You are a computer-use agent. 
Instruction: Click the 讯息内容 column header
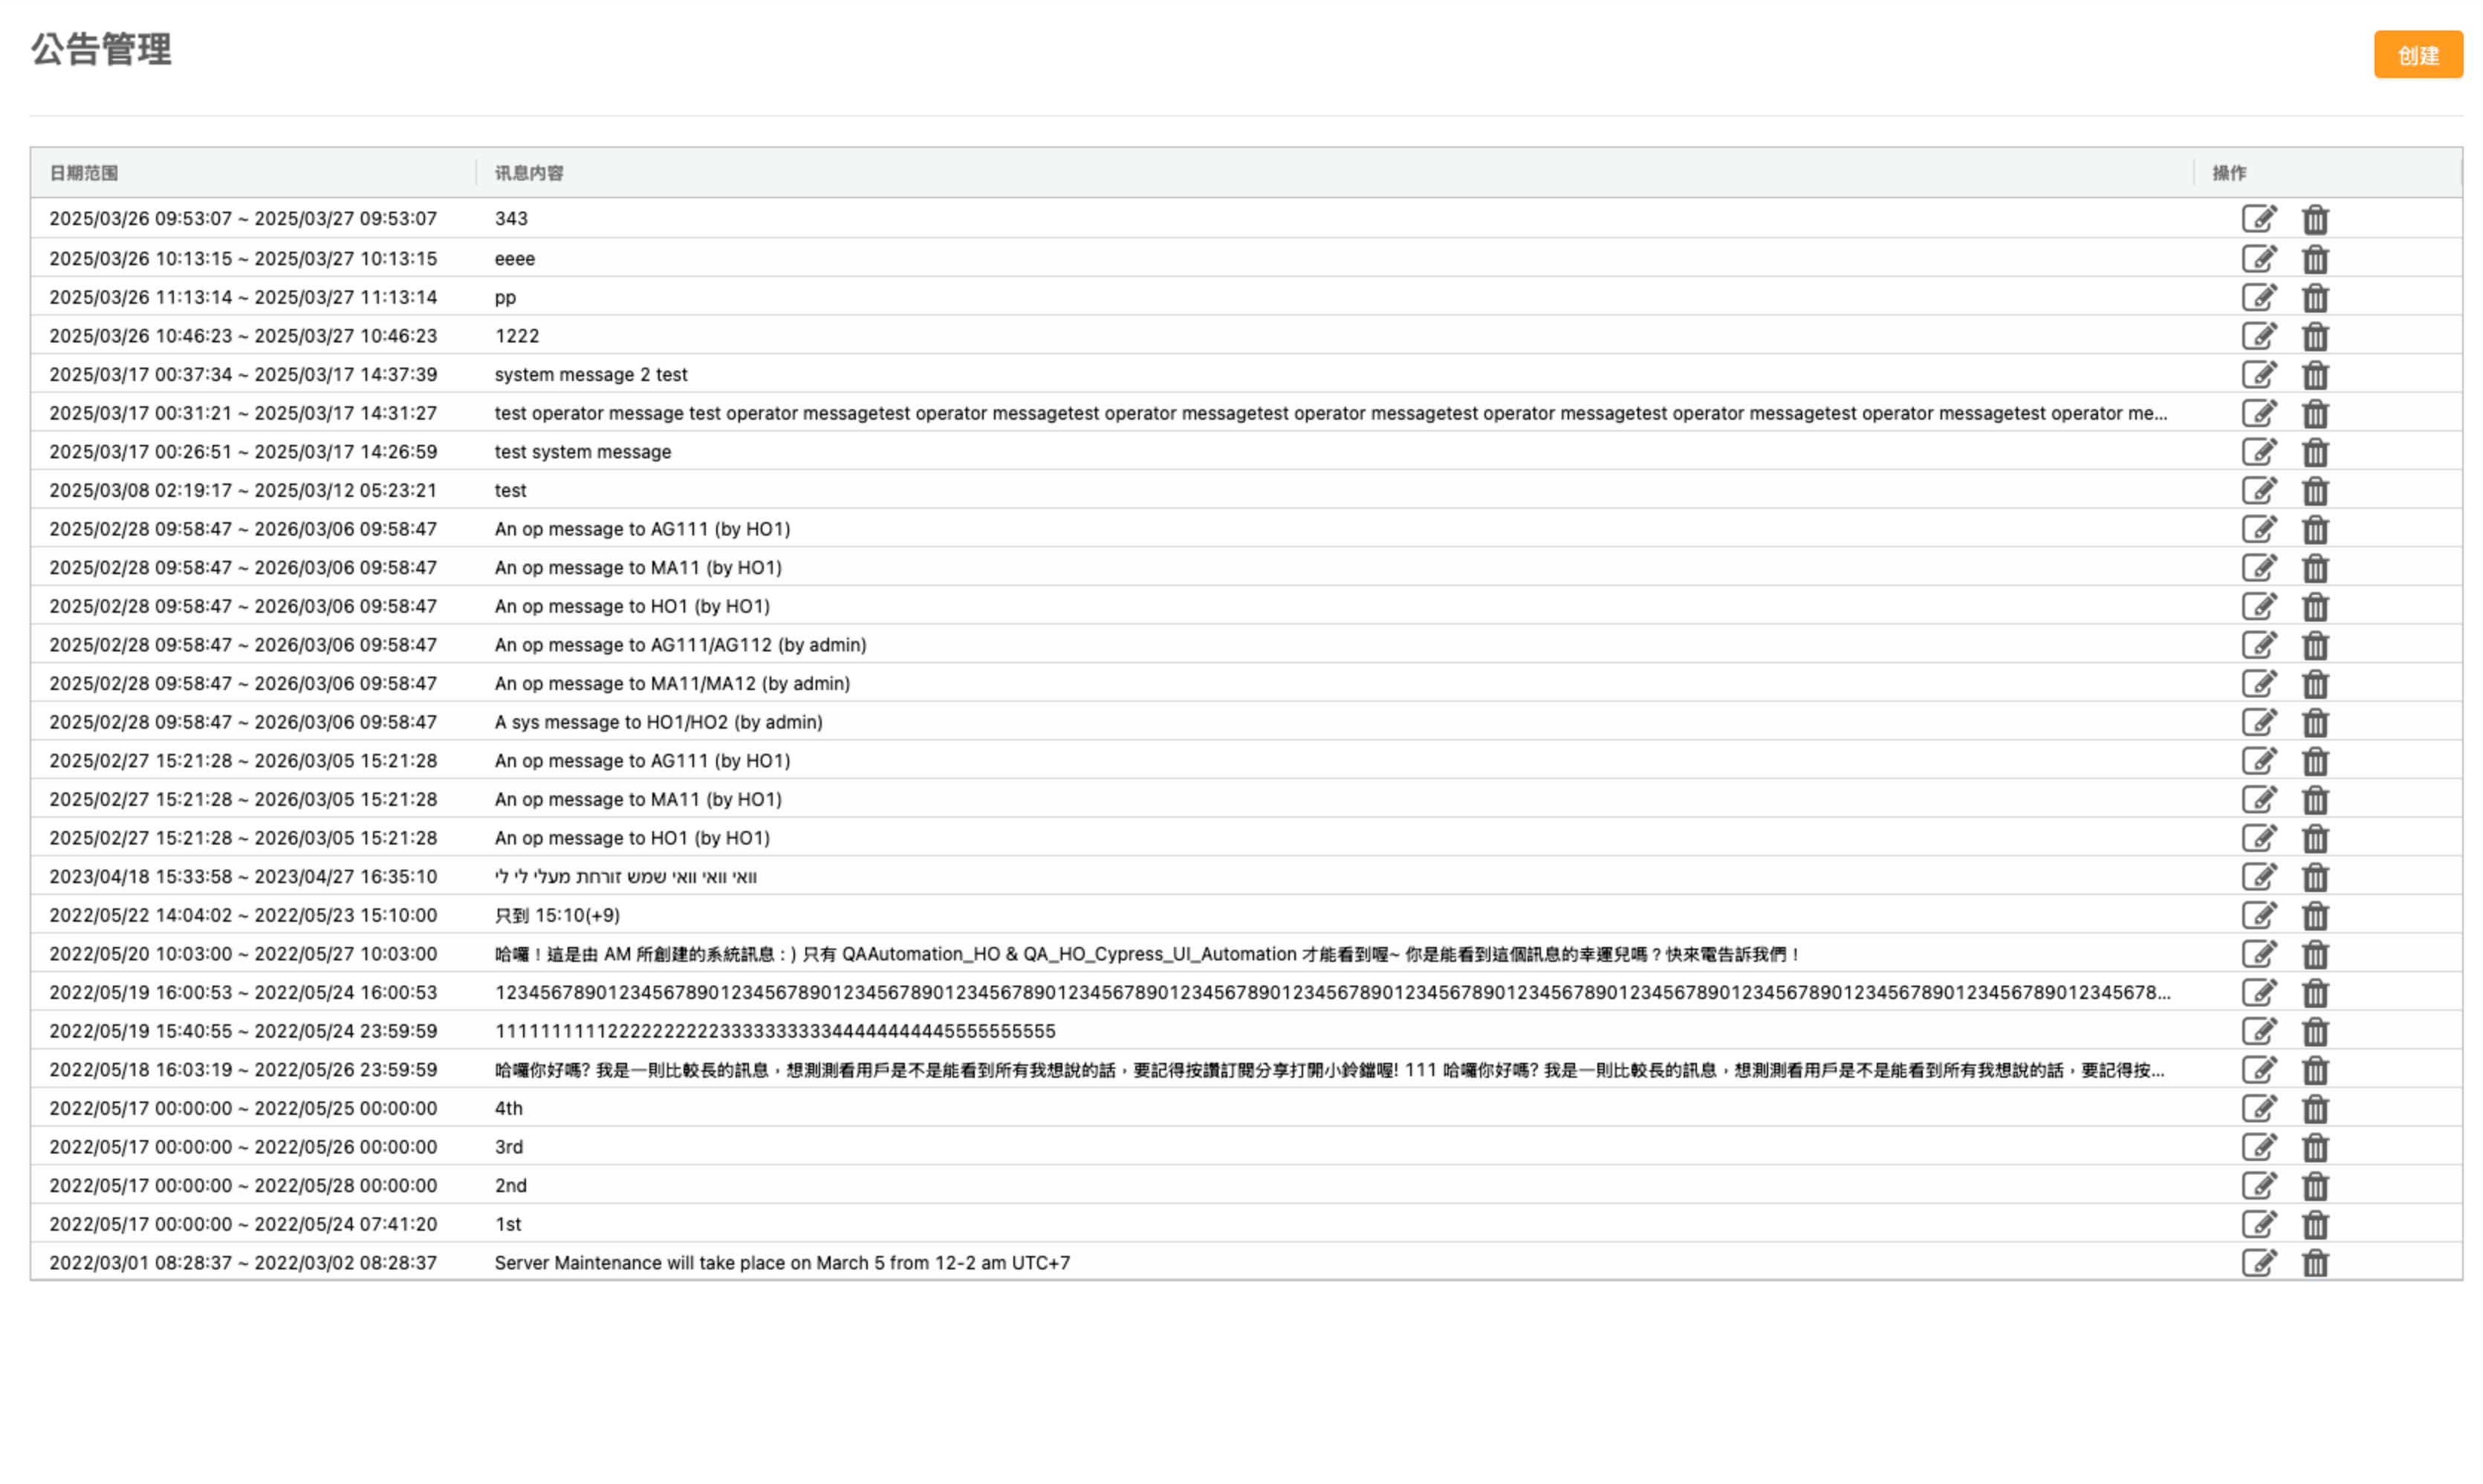tap(528, 173)
